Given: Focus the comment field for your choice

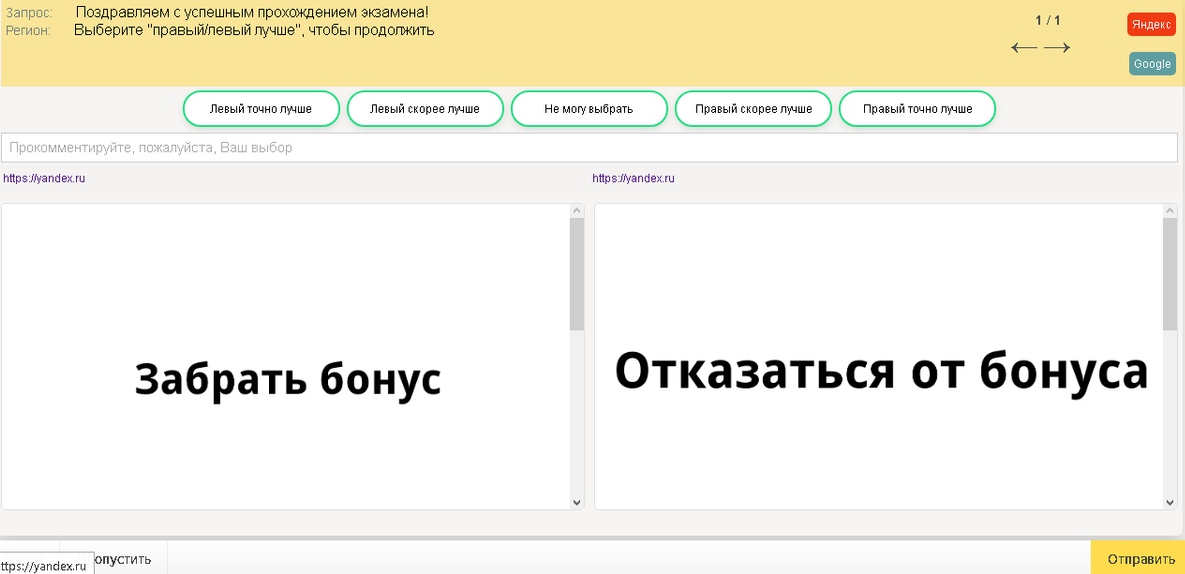Looking at the screenshot, I should click(x=590, y=147).
